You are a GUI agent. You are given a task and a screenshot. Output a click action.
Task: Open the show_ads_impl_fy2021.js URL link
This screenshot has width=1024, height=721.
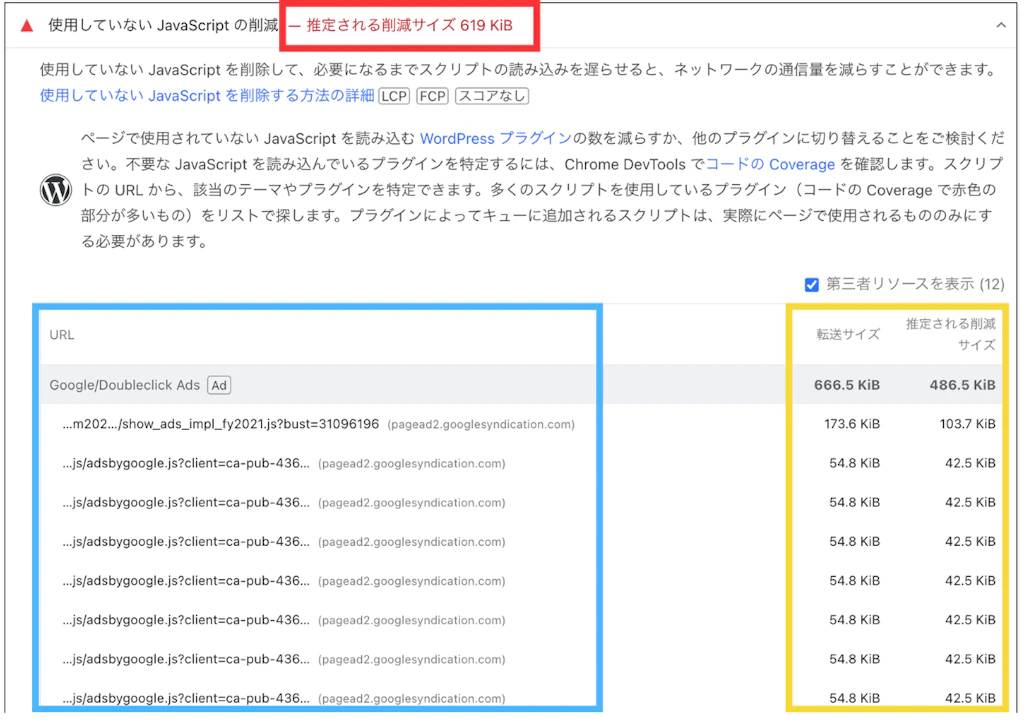tap(221, 424)
